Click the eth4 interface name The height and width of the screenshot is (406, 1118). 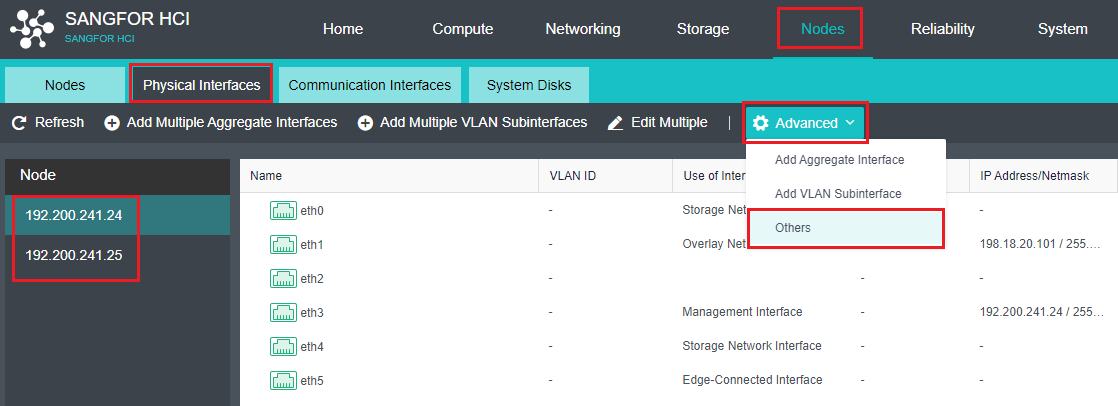(312, 347)
